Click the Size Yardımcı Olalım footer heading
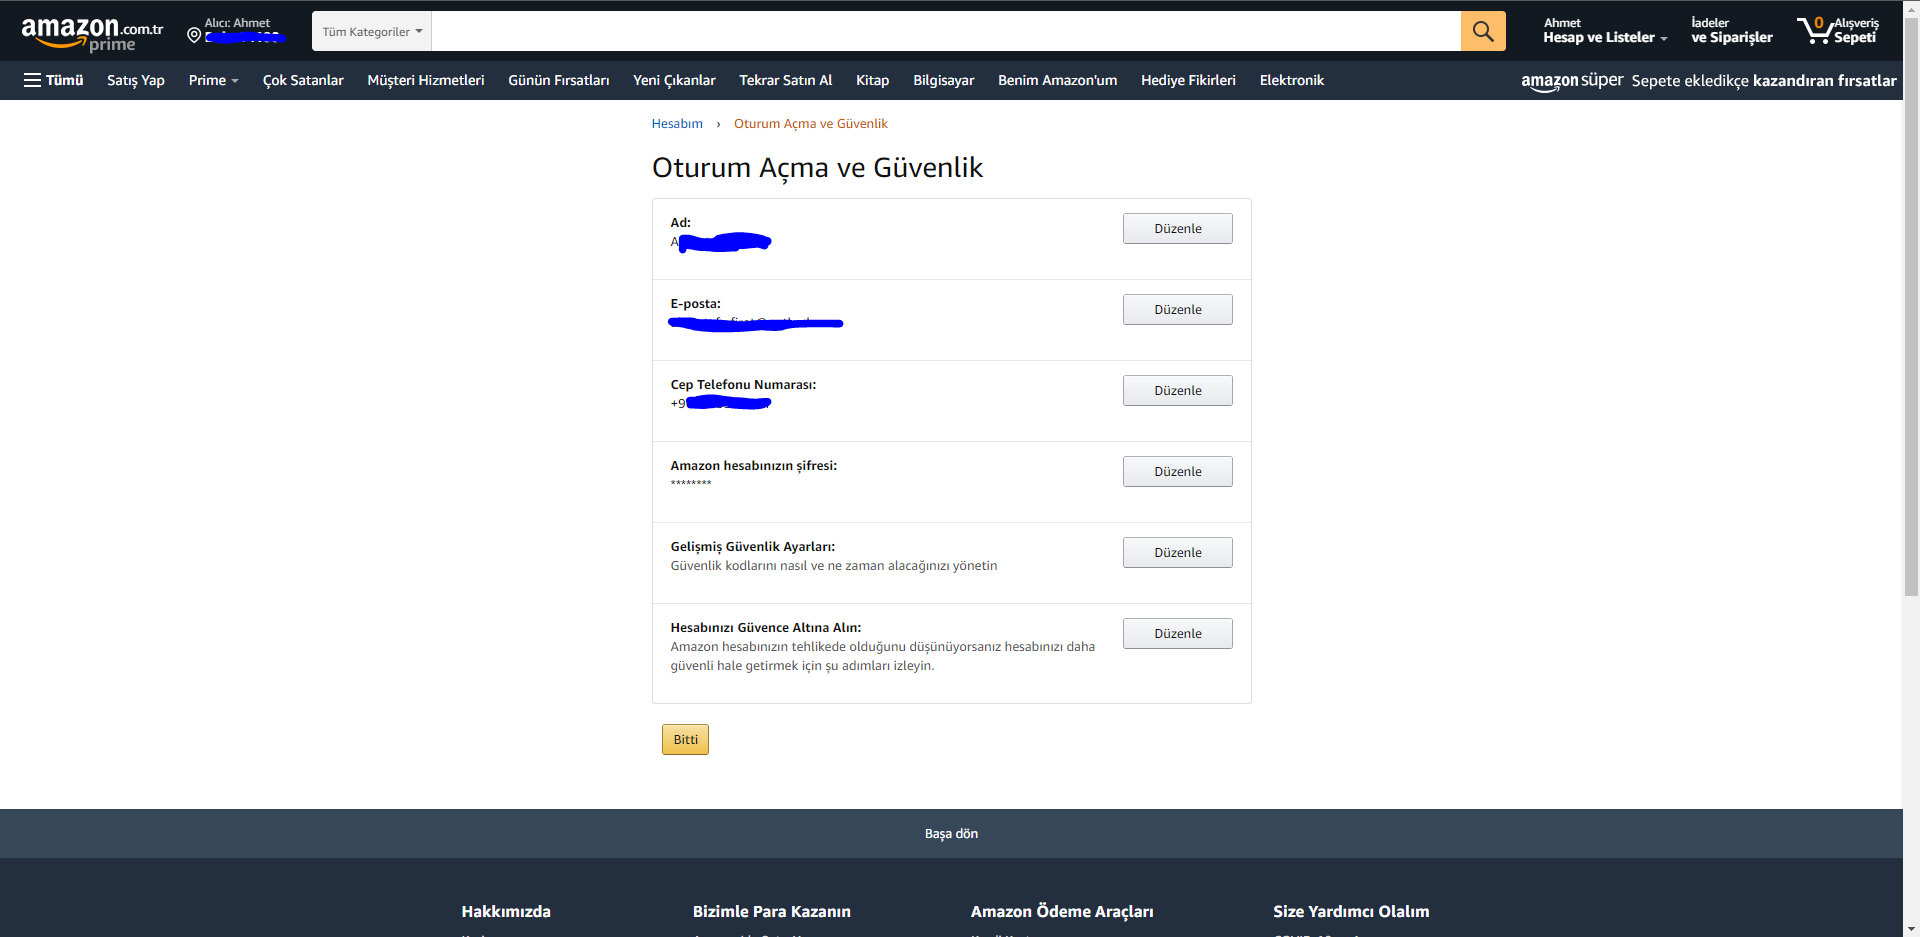The width and height of the screenshot is (1920, 937). pyautogui.click(x=1351, y=912)
